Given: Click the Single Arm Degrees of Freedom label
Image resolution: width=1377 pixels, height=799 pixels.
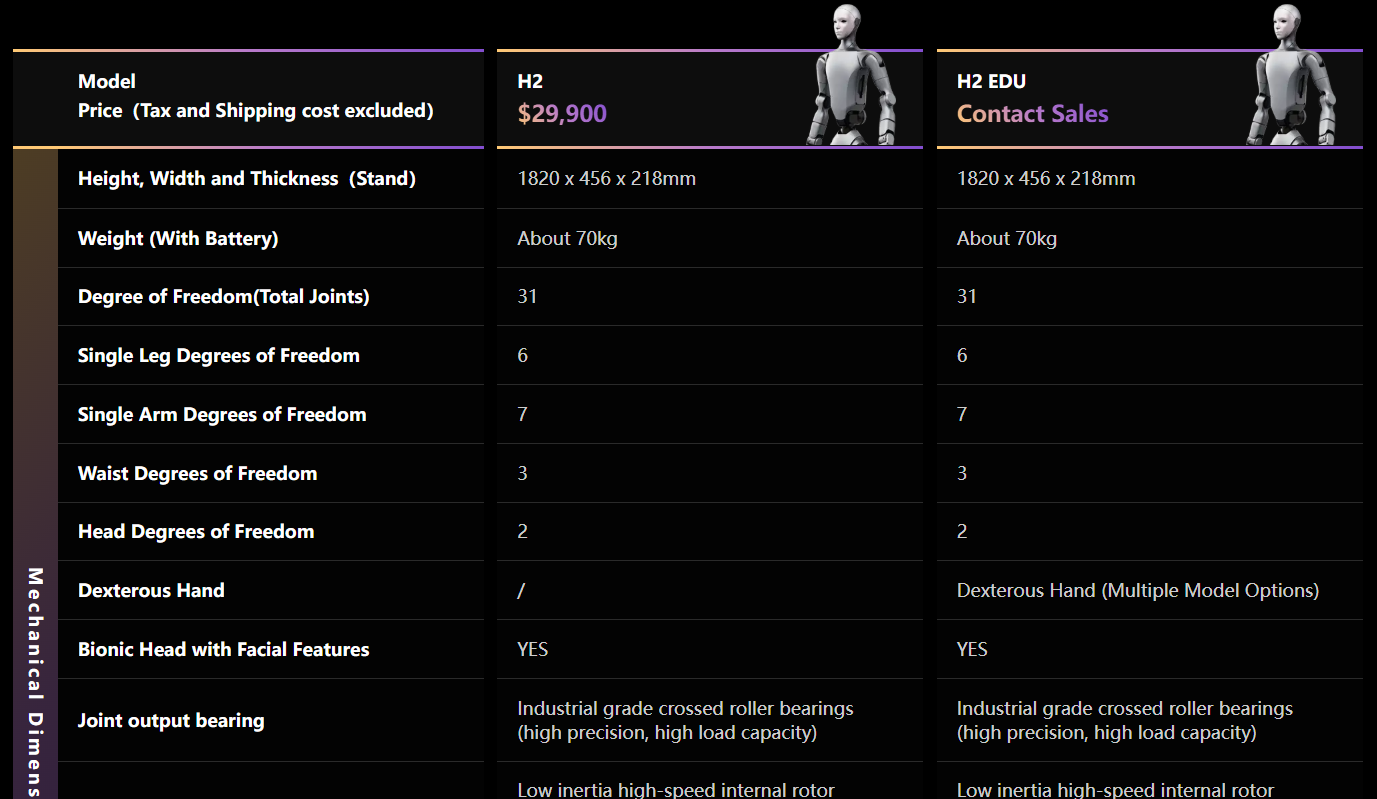Looking at the screenshot, I should pyautogui.click(x=222, y=415).
